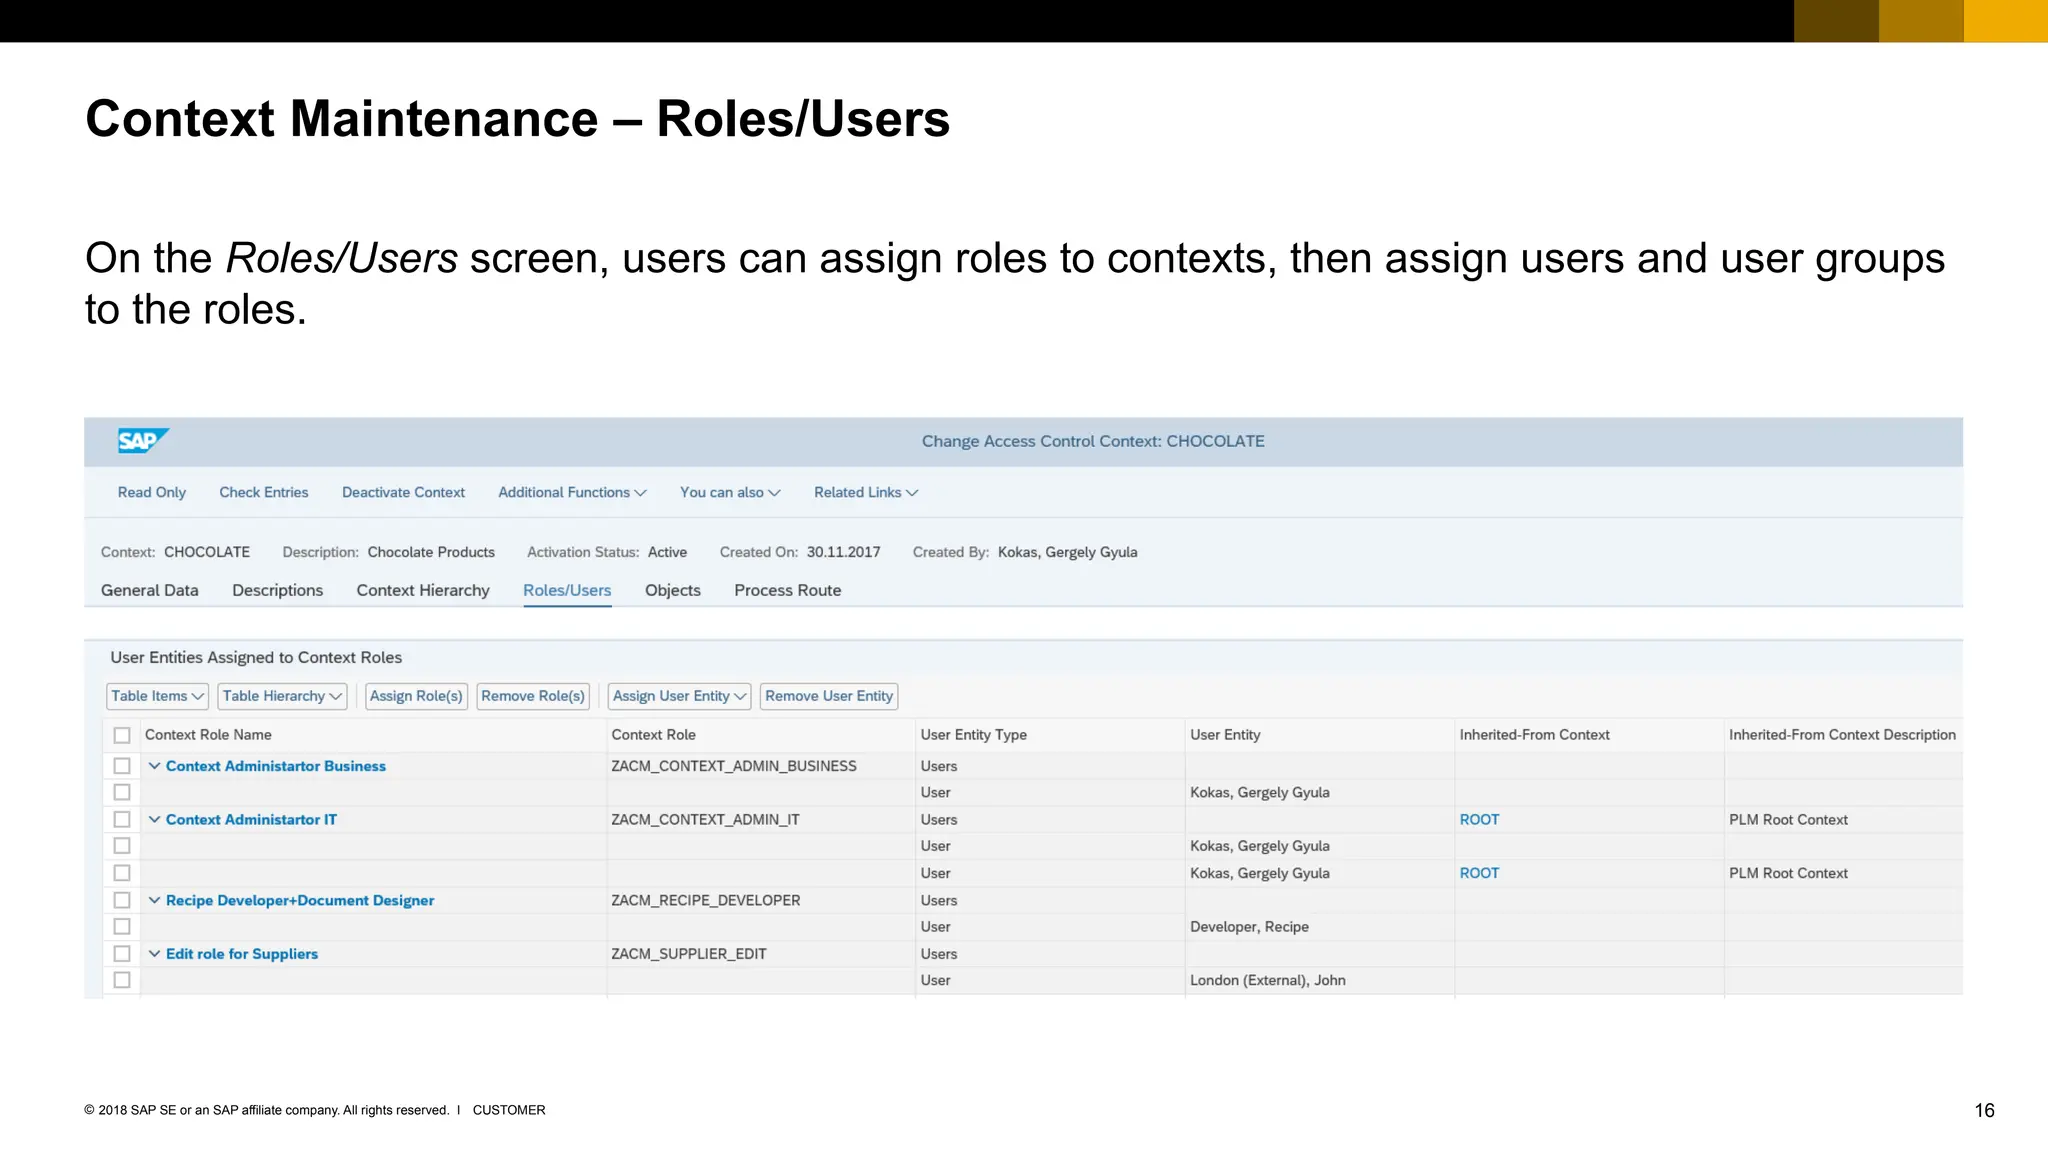Click Deactivate Context

[x=403, y=492]
